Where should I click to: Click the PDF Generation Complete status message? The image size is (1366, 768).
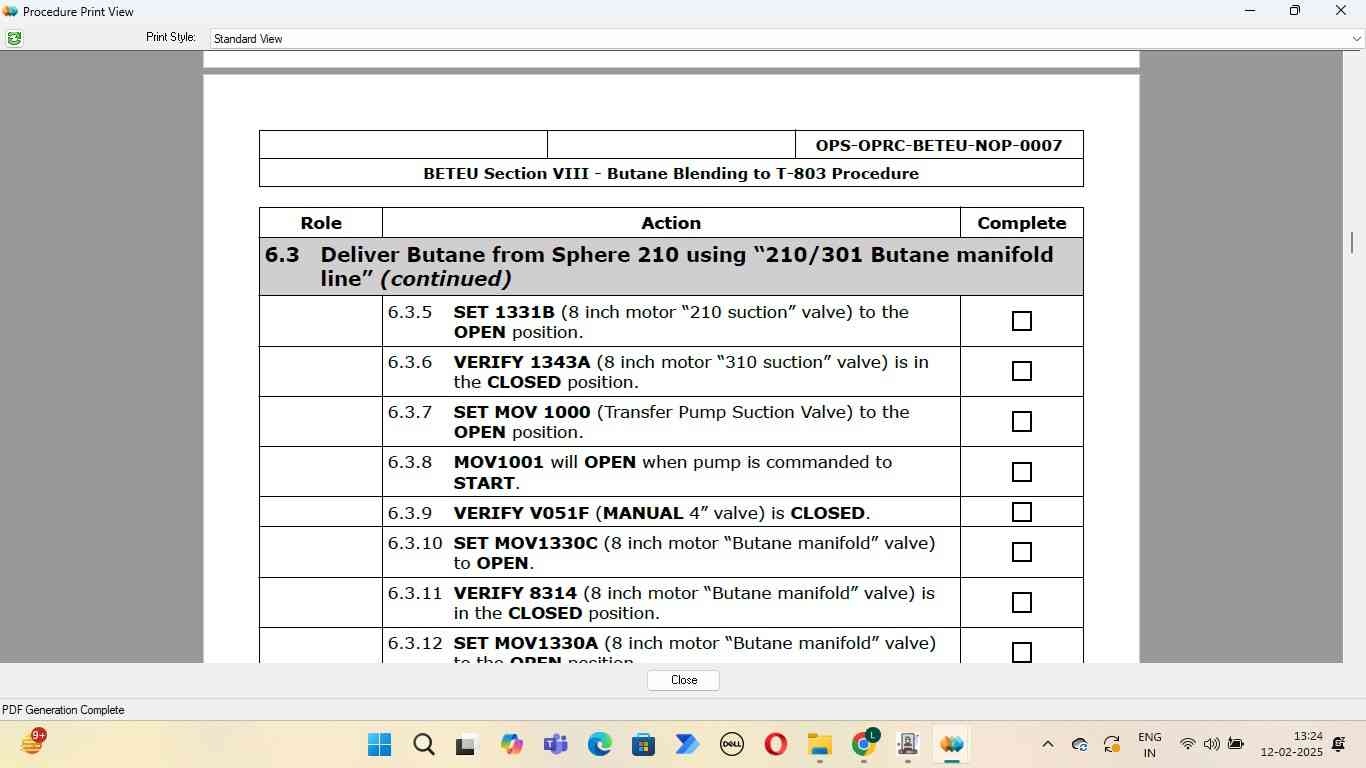tap(63, 710)
